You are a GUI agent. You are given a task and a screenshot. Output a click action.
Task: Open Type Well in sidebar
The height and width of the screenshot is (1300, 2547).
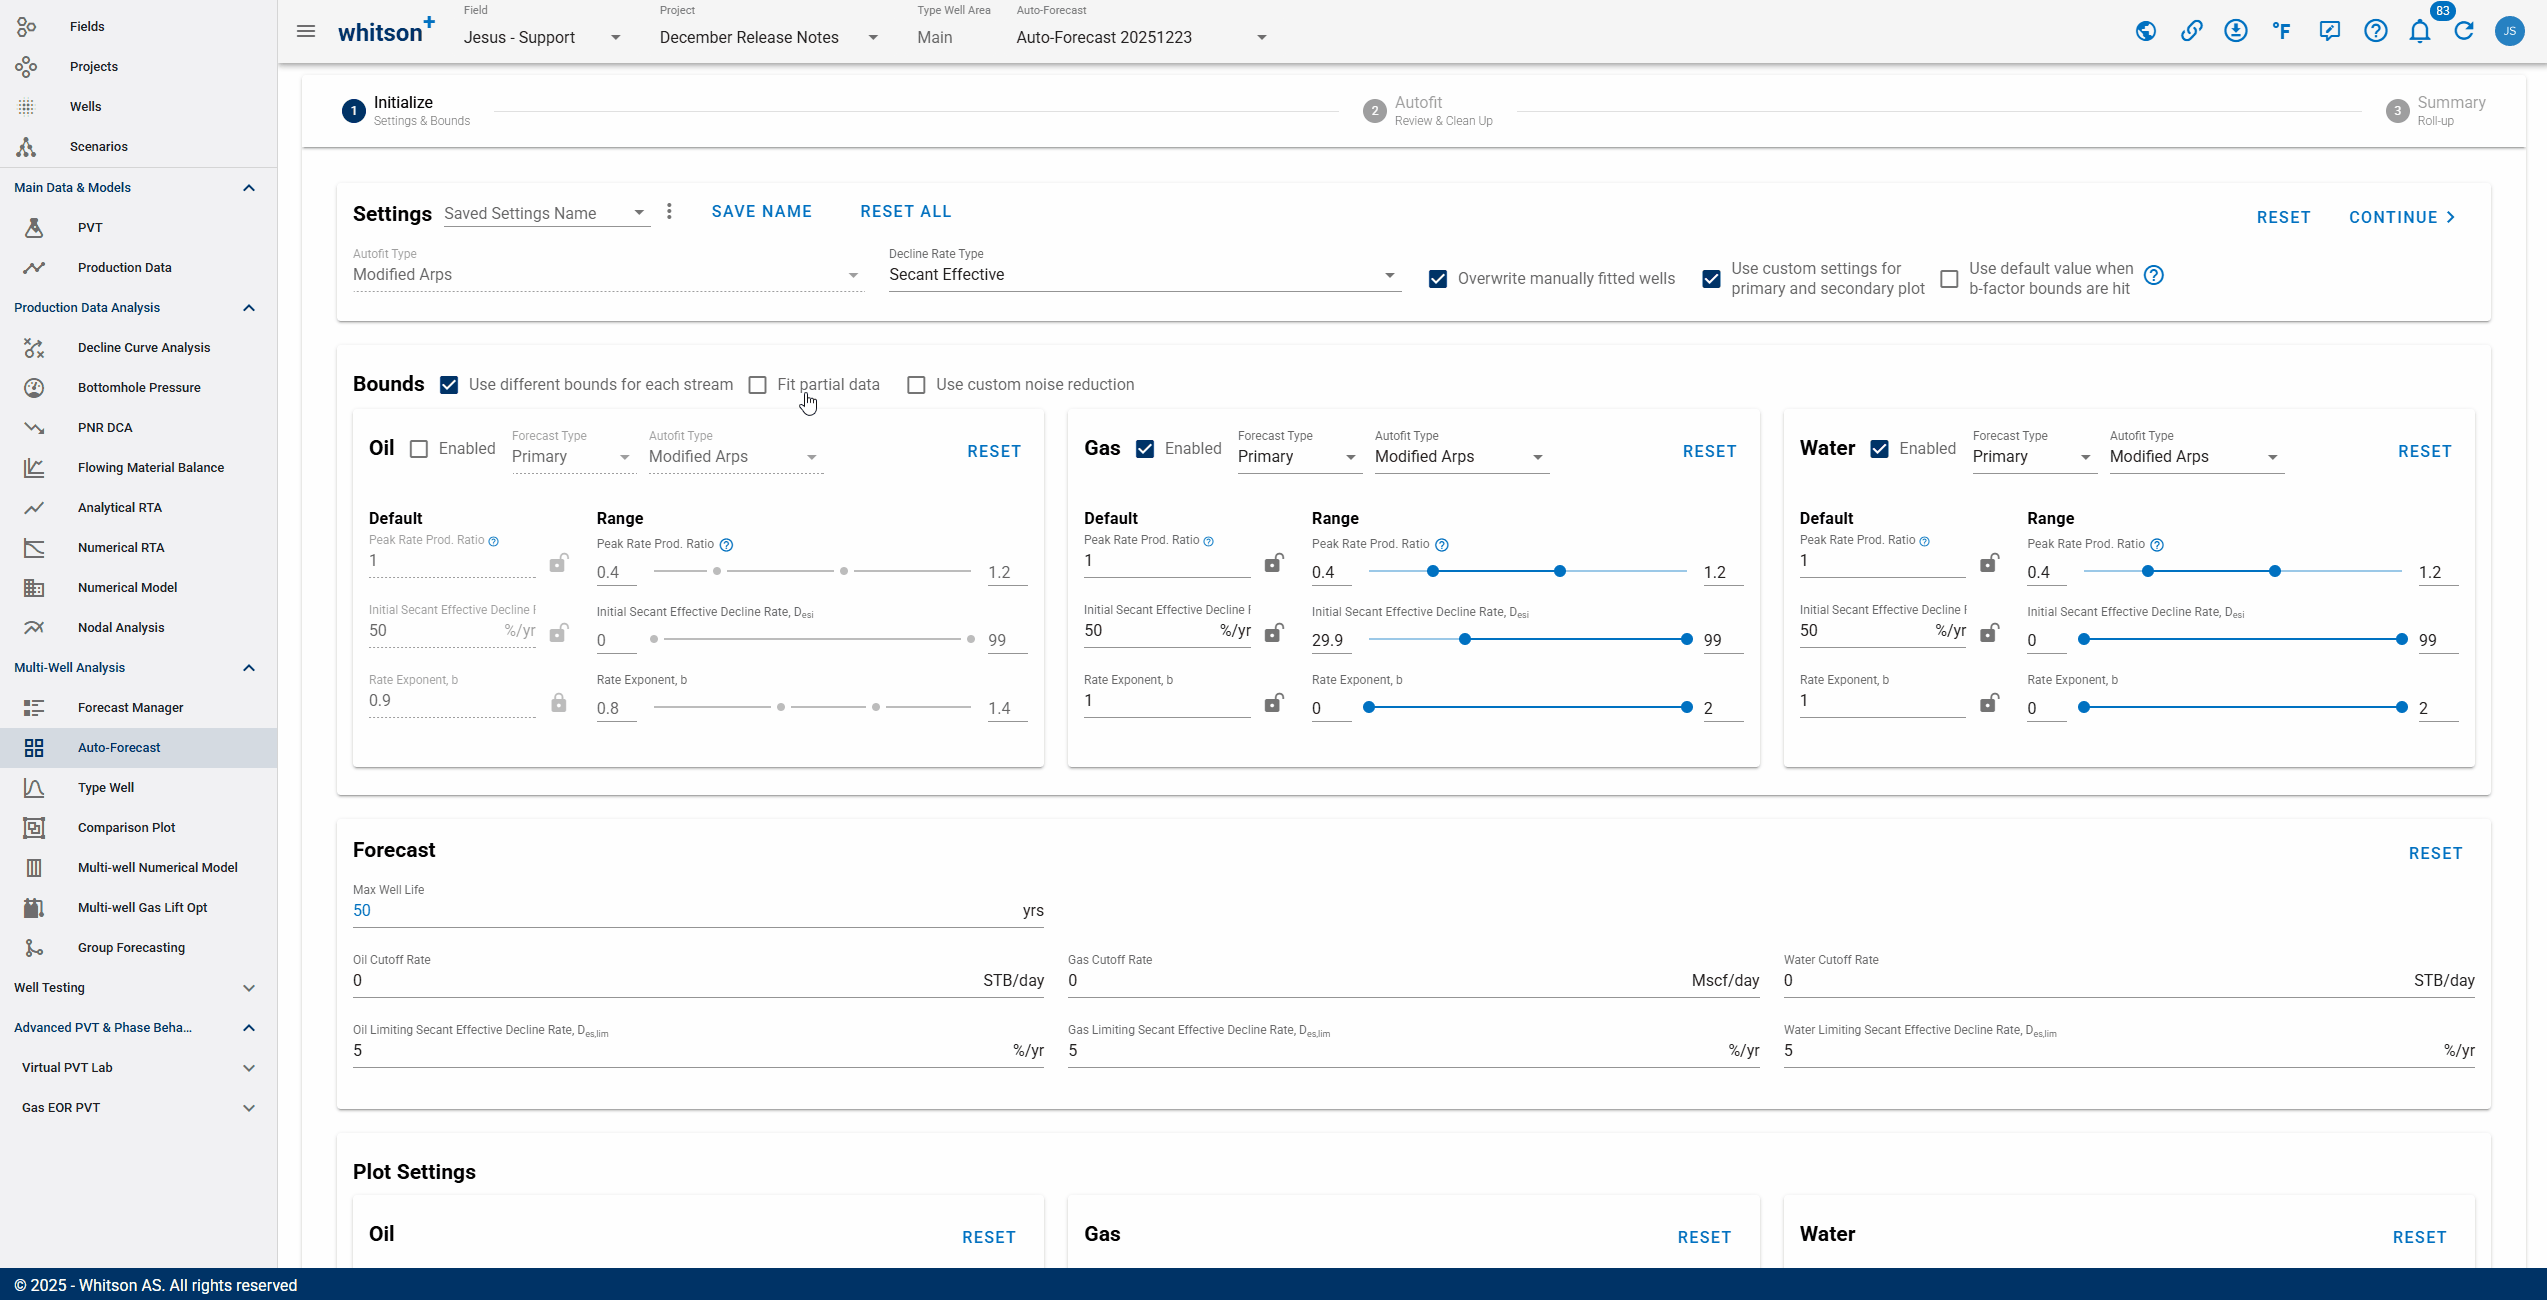106,788
